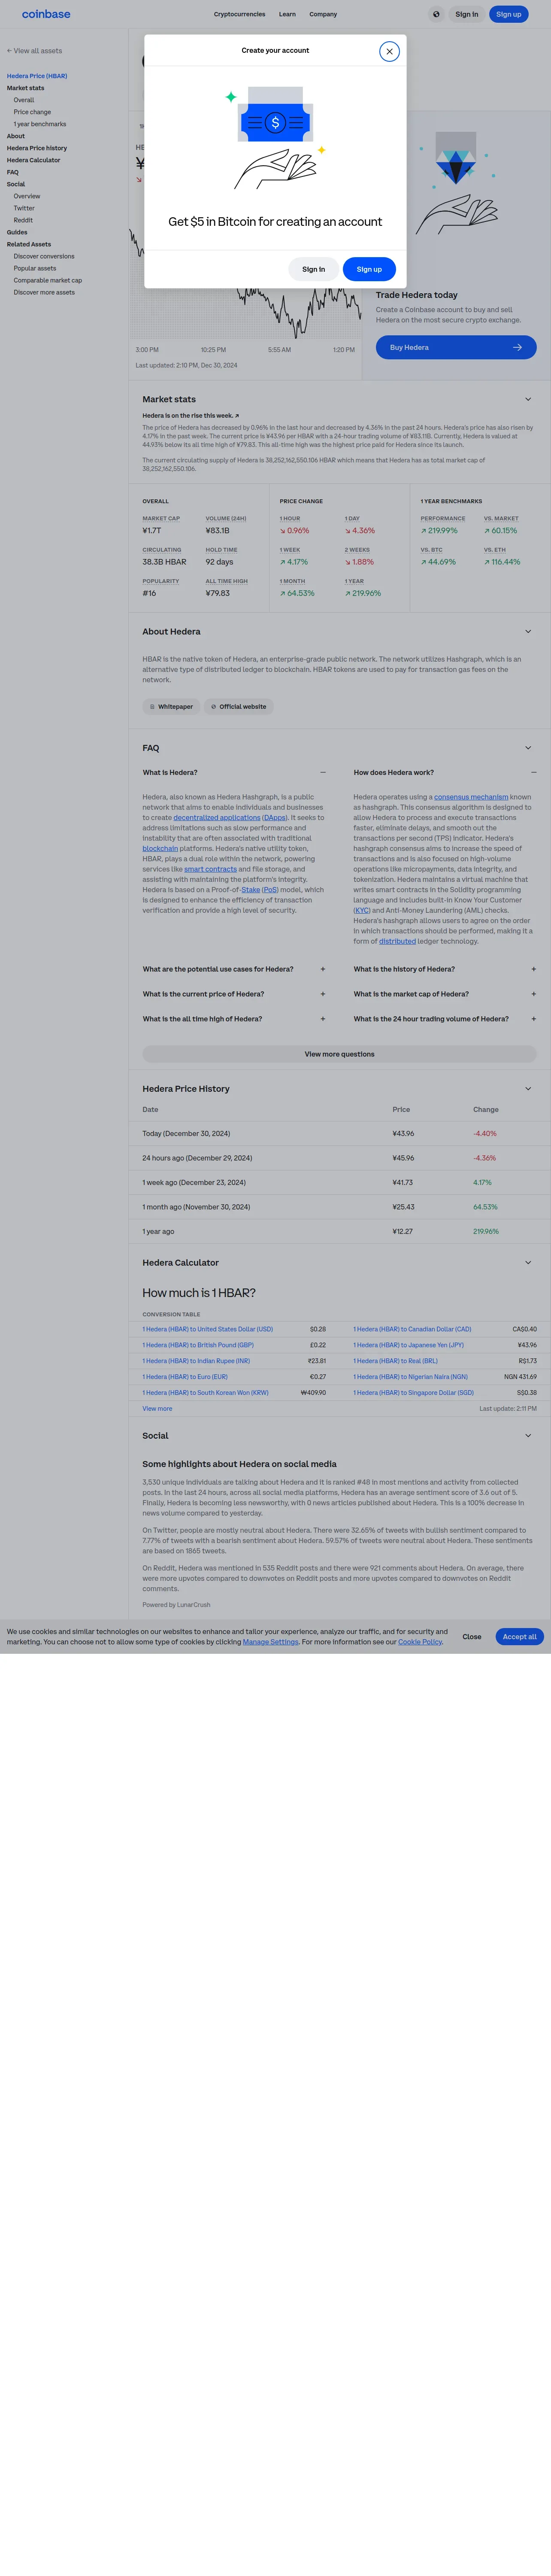This screenshot has height=2576, width=551.
Task: Select Comparable market cap in sidebar
Action: [x=48, y=280]
